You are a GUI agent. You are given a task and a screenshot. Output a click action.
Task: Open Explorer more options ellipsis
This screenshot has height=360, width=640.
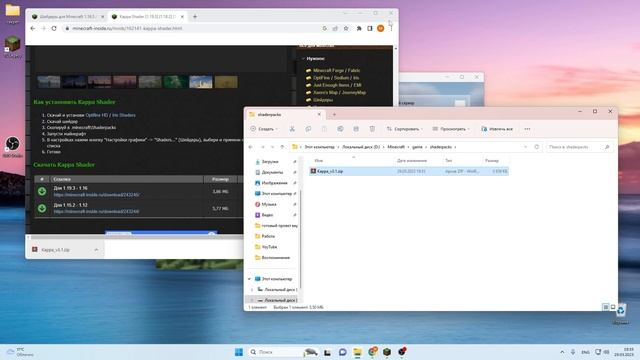[x=527, y=129]
